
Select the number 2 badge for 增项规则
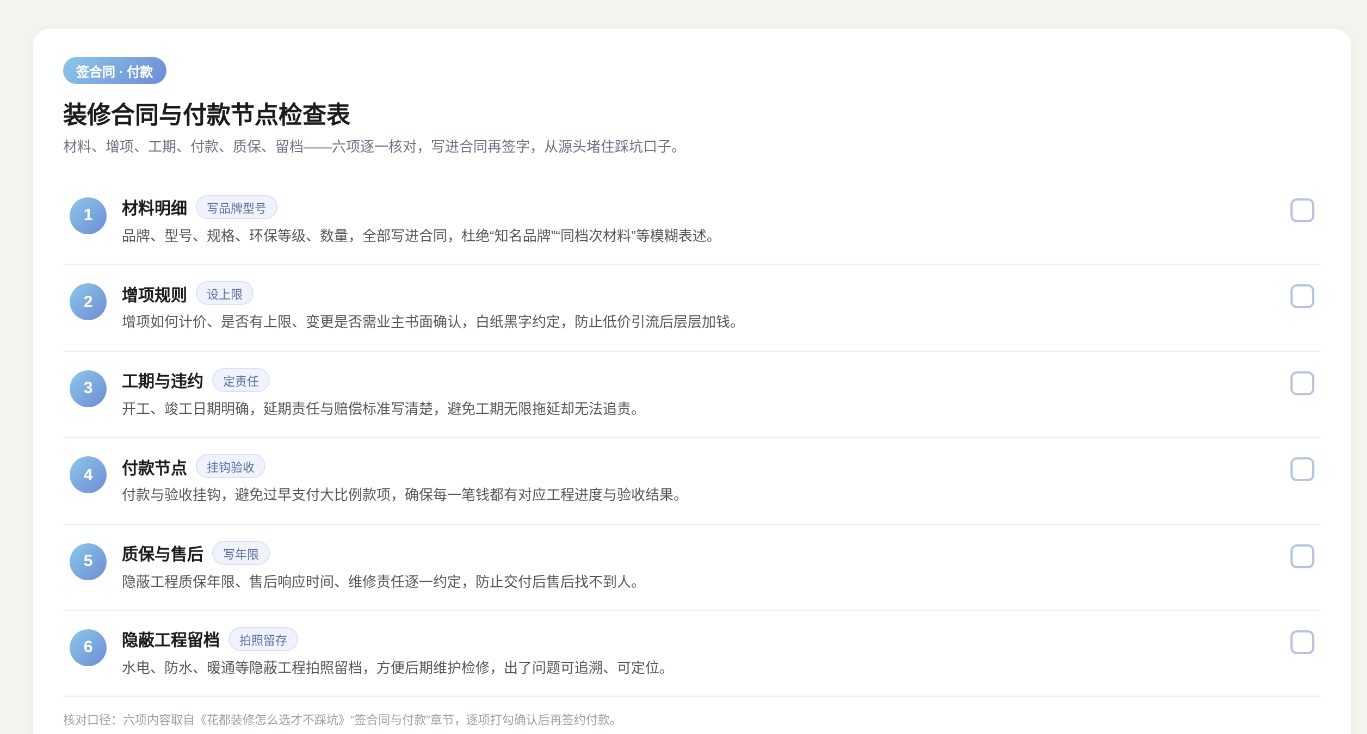click(x=88, y=302)
